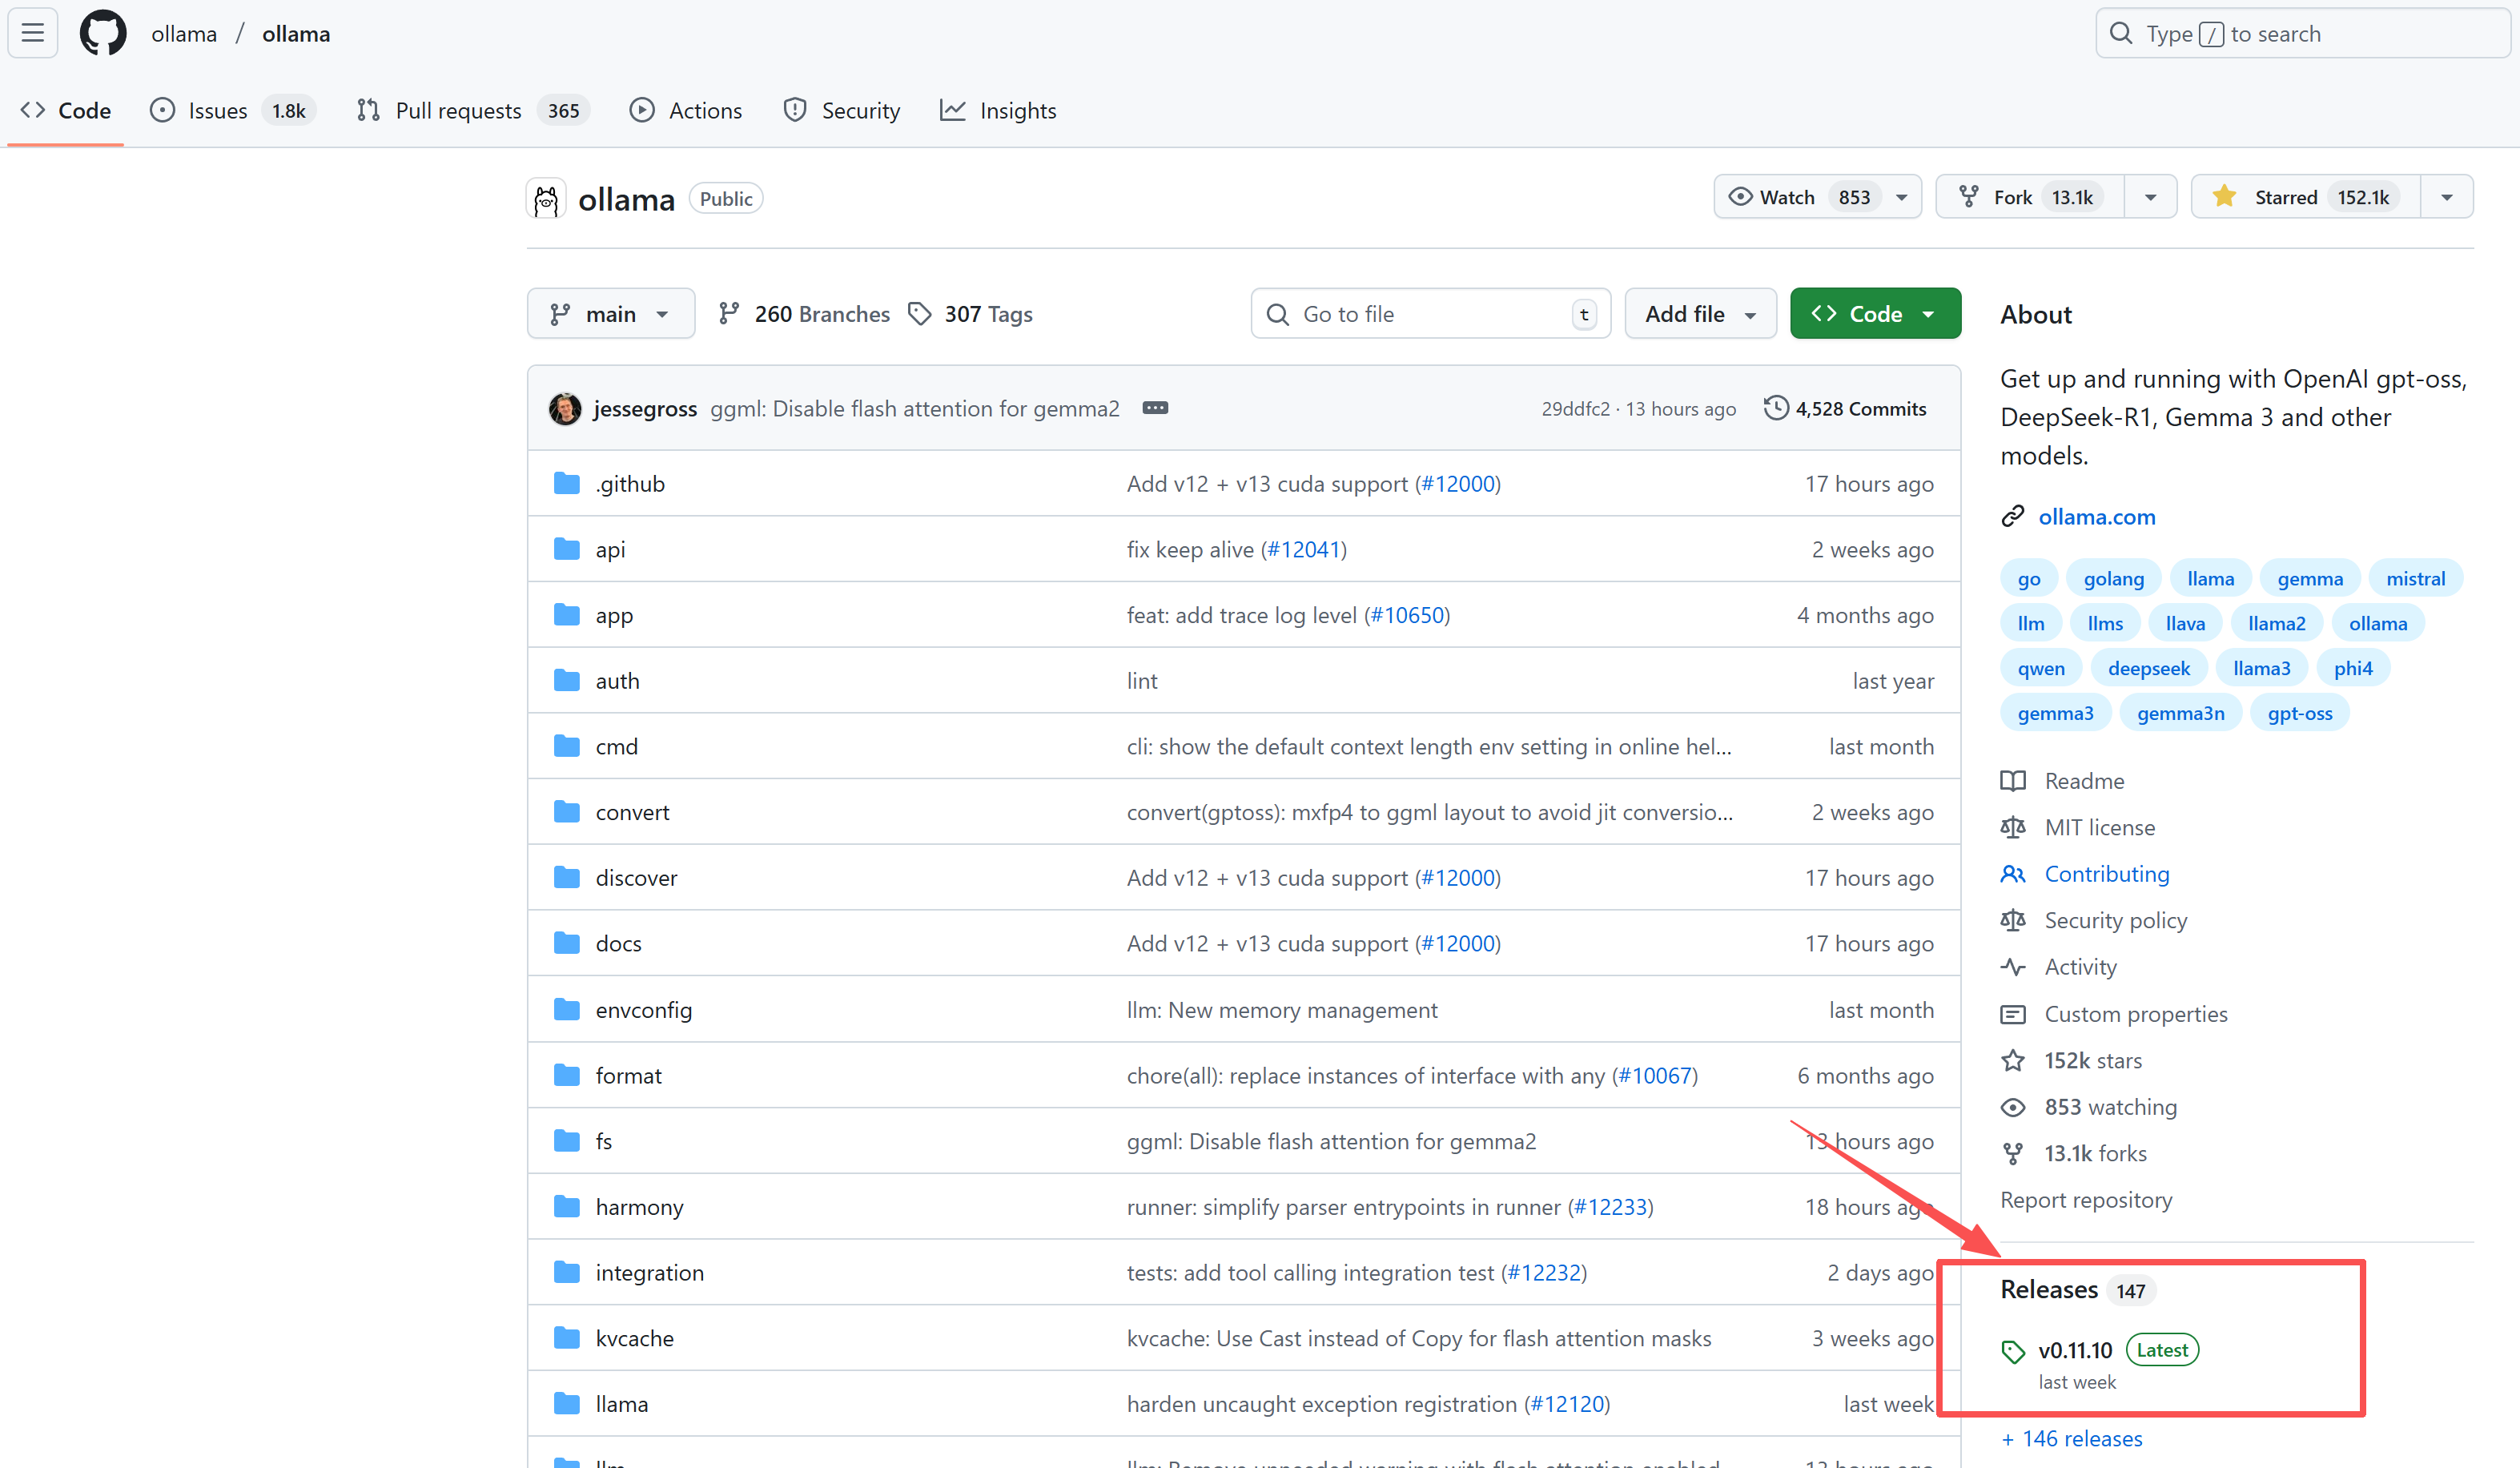Open the ollama owner breadcrumb link

pos(184,34)
